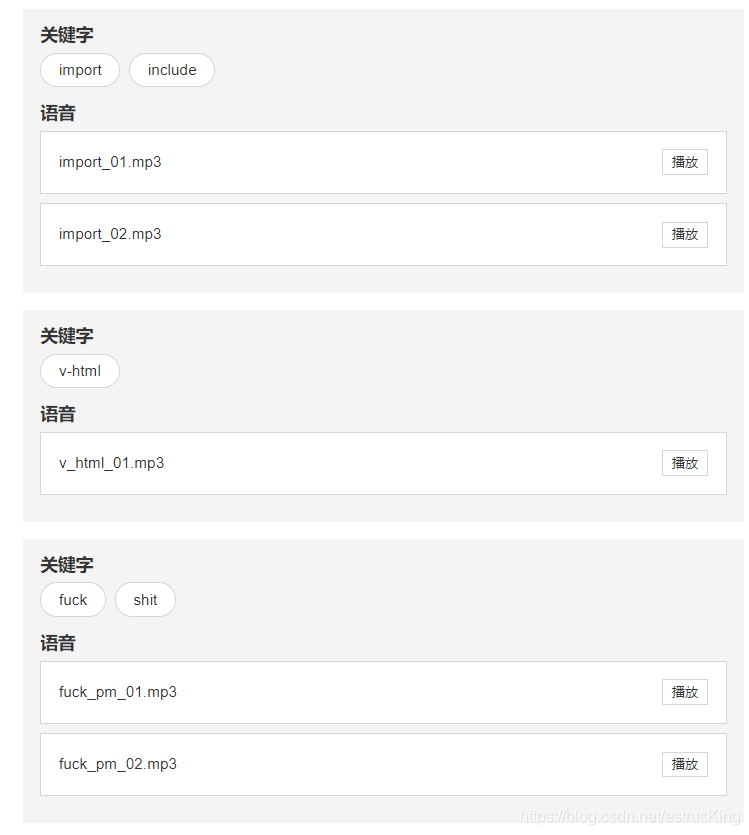Open the blog.csdn.net watermark link
This screenshot has width=749, height=835.
pyautogui.click(x=630, y=818)
